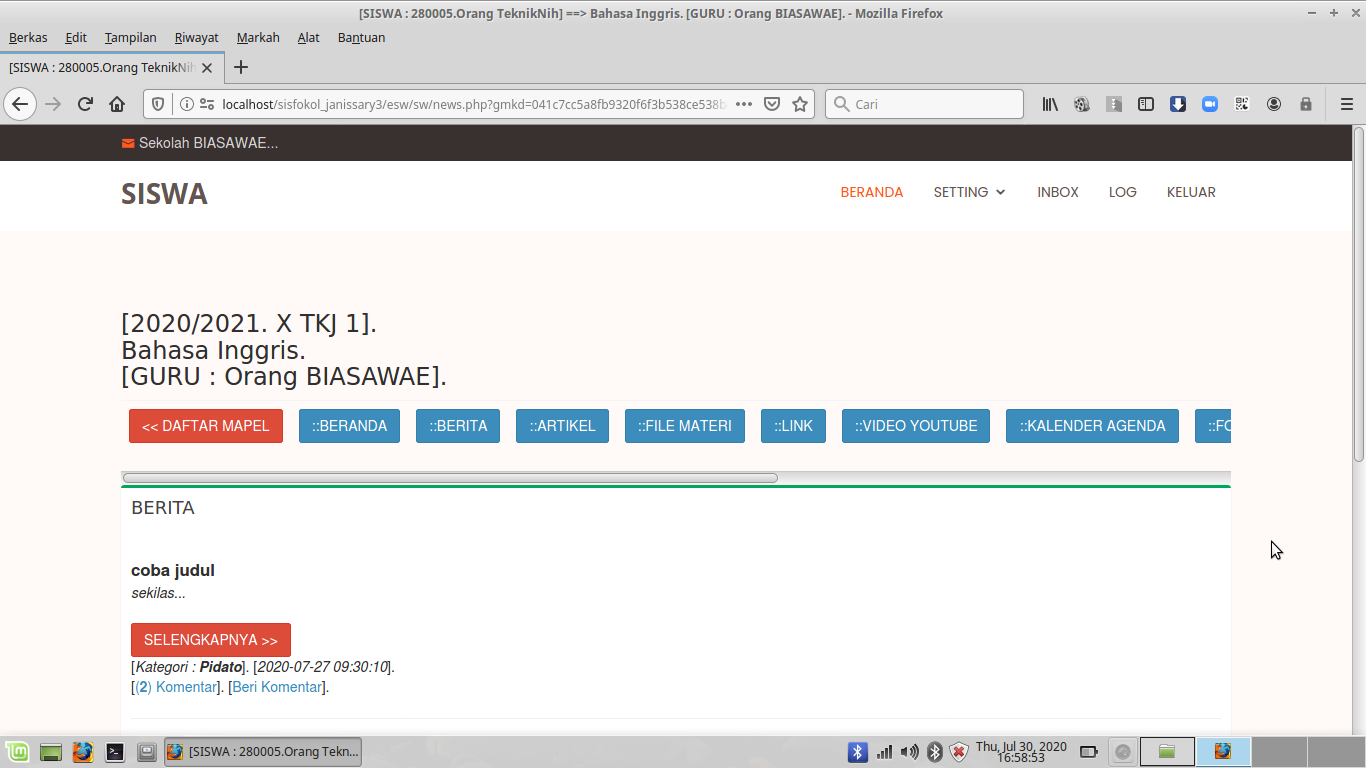The height and width of the screenshot is (768, 1366).
Task: Bookmark this page with the star
Action: click(800, 104)
